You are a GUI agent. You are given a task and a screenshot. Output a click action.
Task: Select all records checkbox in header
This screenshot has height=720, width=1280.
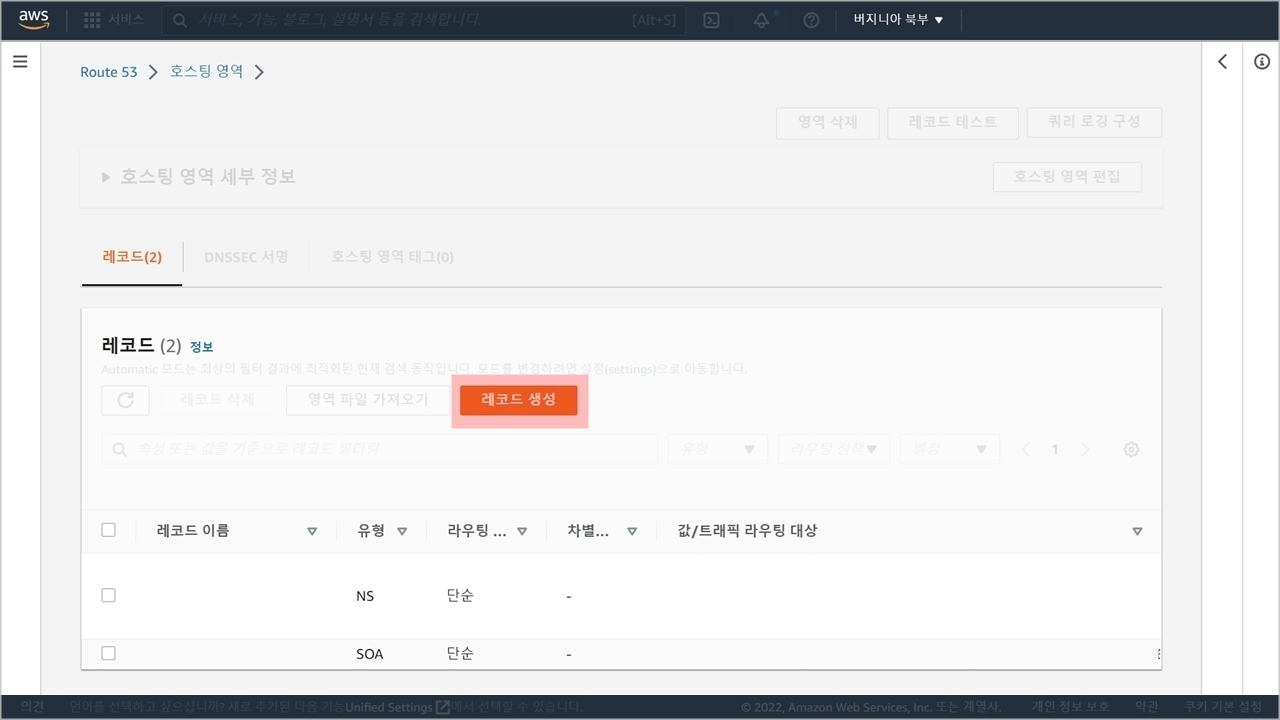pyautogui.click(x=109, y=530)
